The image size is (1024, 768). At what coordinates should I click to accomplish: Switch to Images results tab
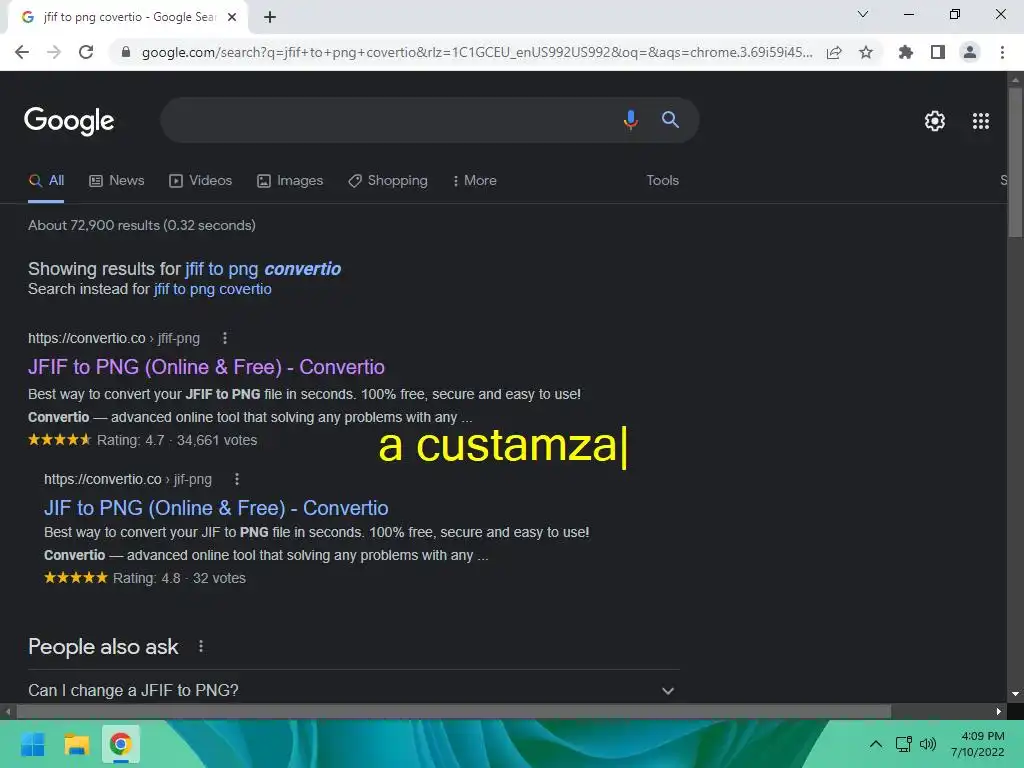(290, 181)
